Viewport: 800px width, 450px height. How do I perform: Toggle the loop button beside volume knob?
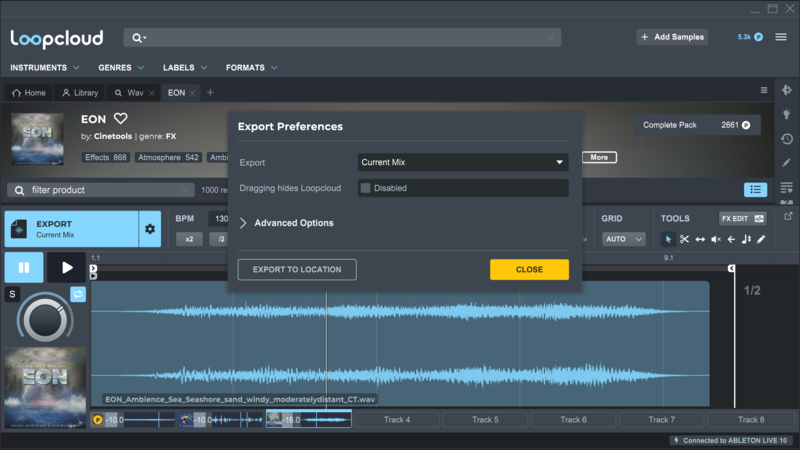[x=78, y=294]
